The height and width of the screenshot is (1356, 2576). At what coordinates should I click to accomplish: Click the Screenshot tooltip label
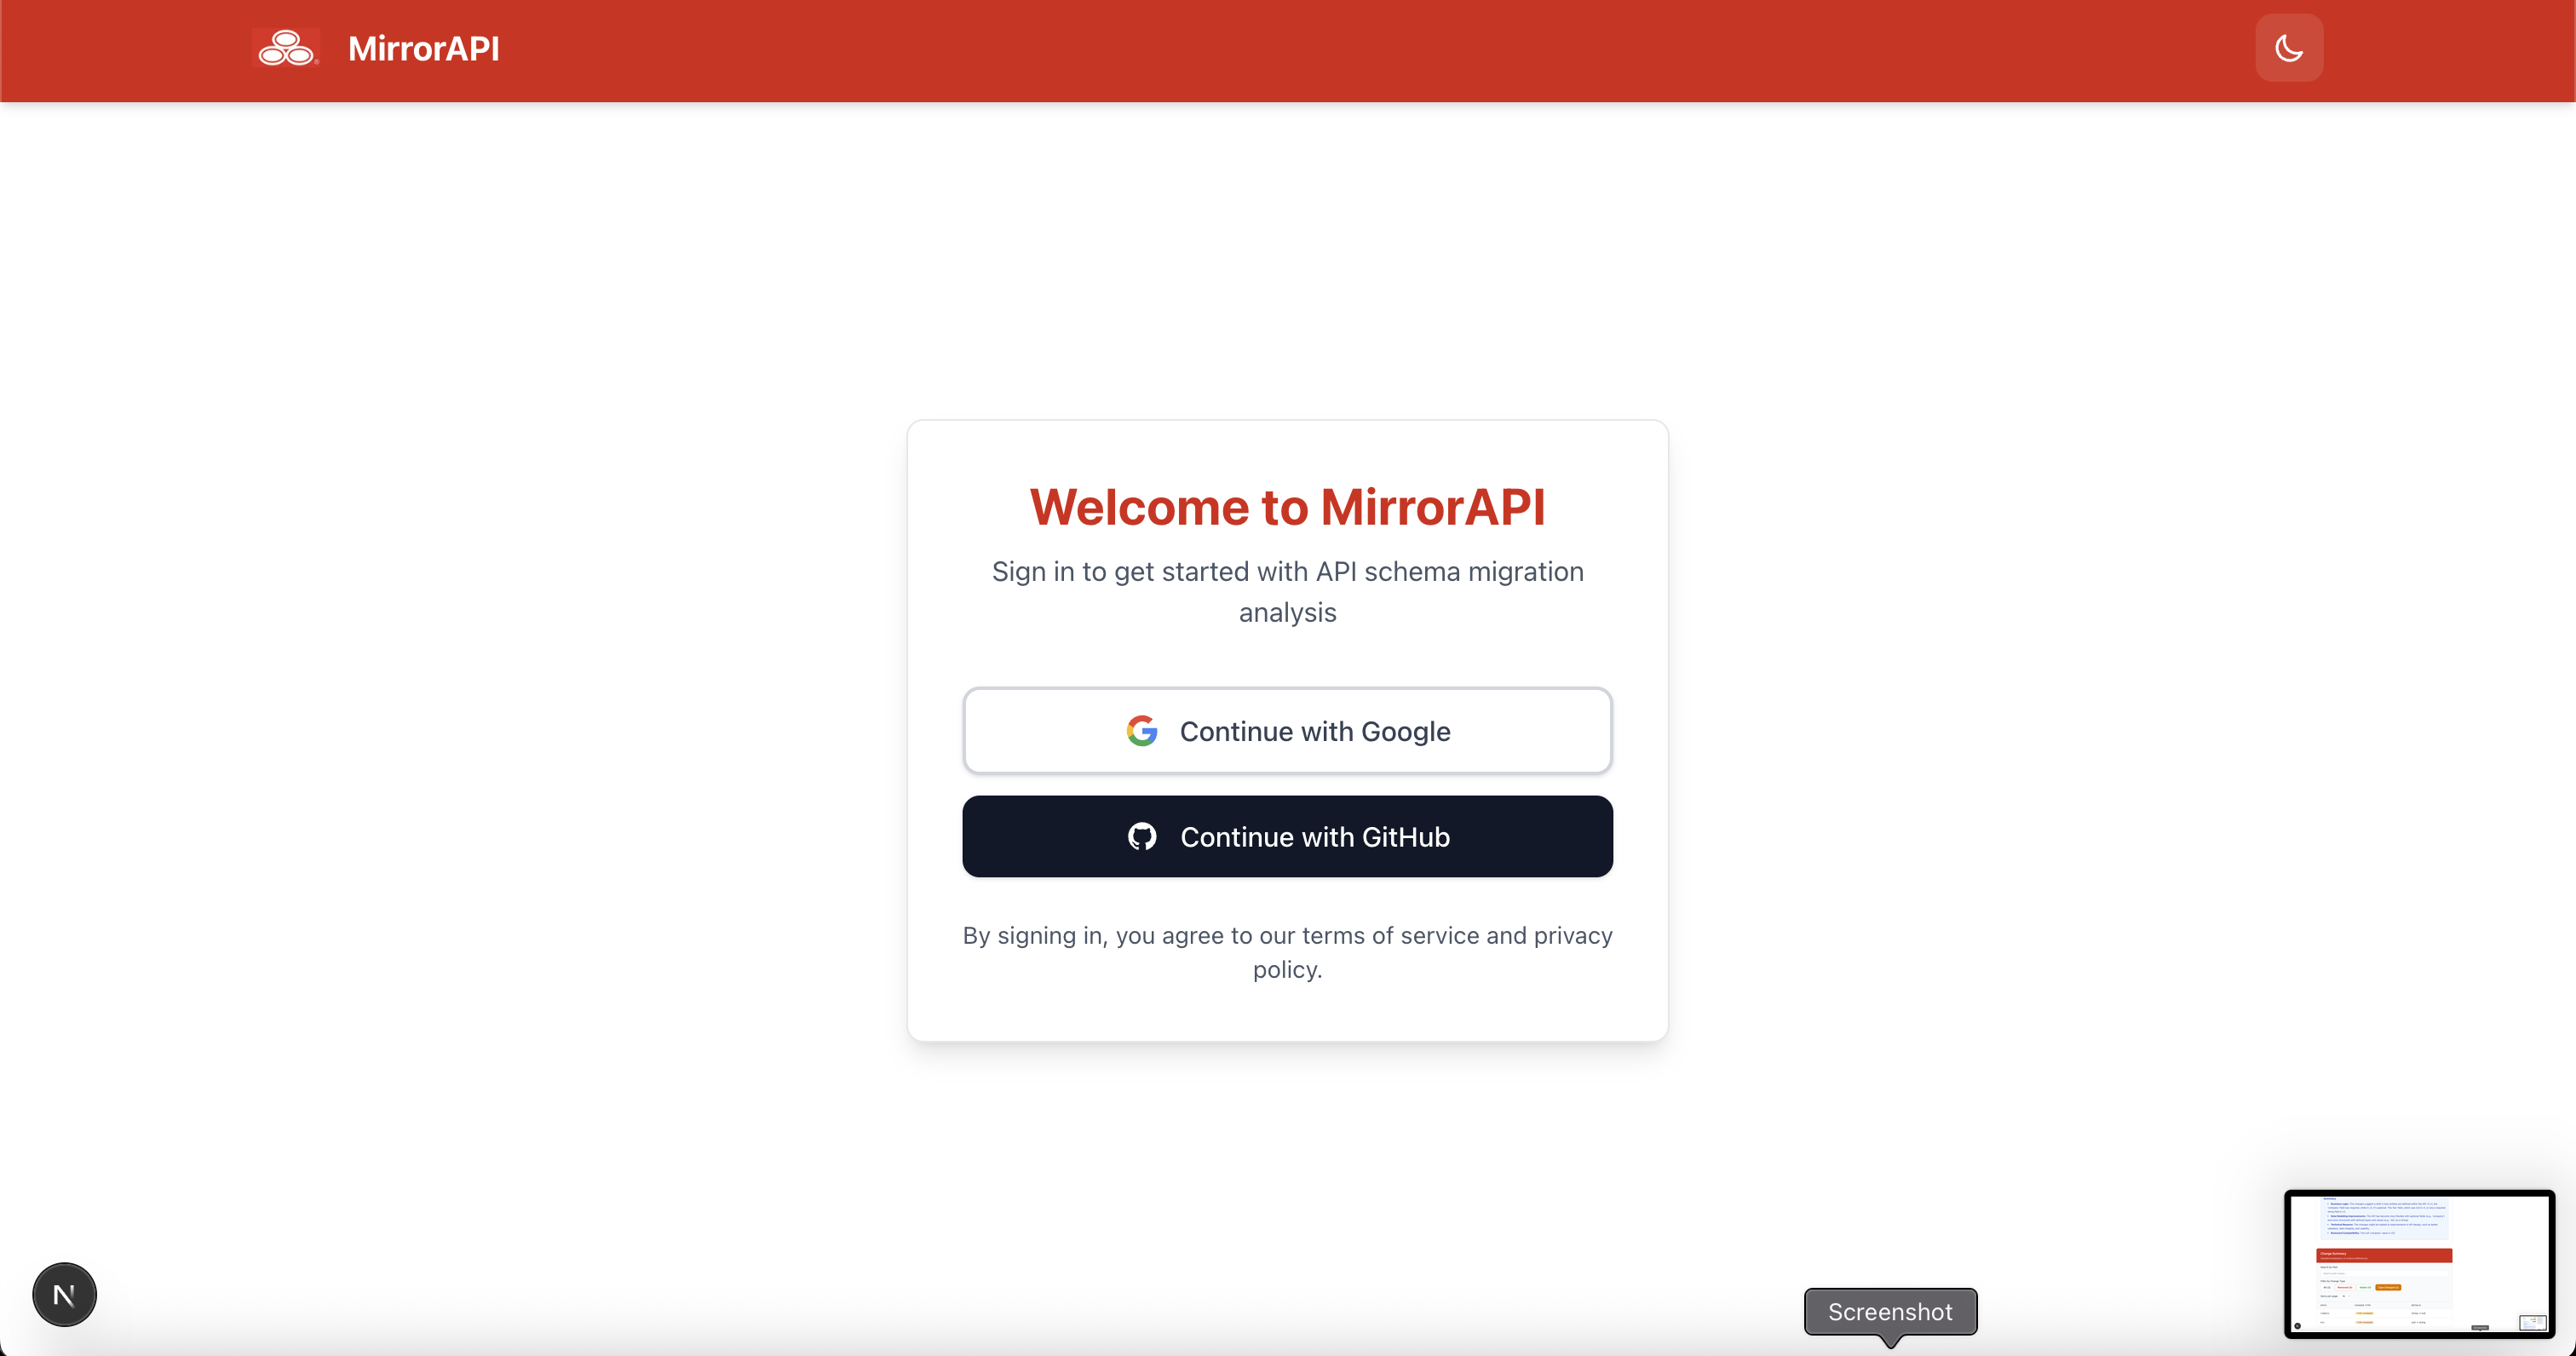(x=1889, y=1312)
